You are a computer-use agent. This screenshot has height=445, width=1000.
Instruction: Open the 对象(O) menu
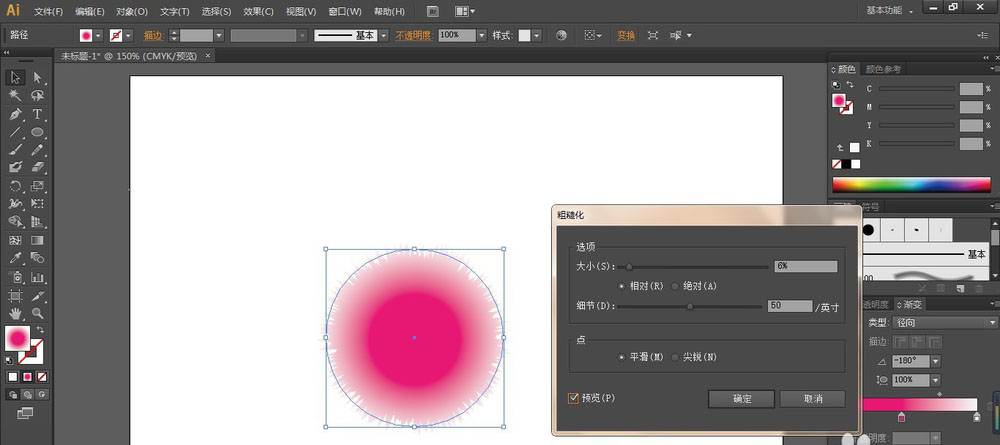(132, 11)
